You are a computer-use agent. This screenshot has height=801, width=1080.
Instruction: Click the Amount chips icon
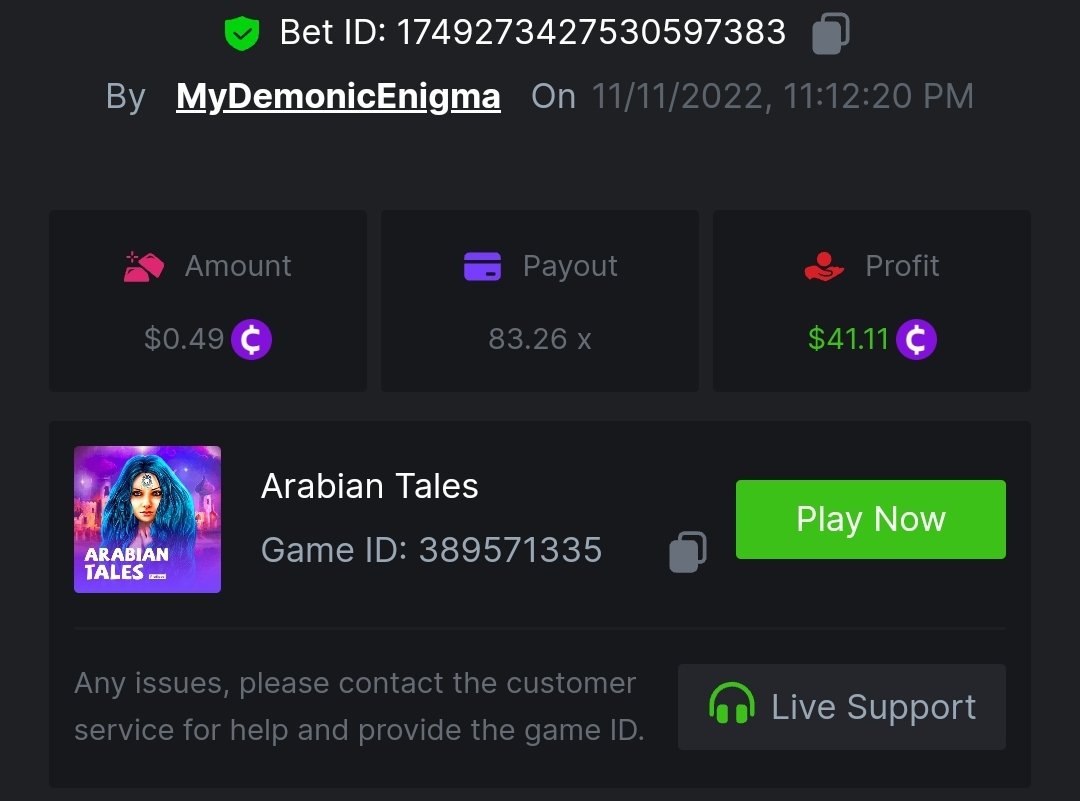tap(144, 266)
